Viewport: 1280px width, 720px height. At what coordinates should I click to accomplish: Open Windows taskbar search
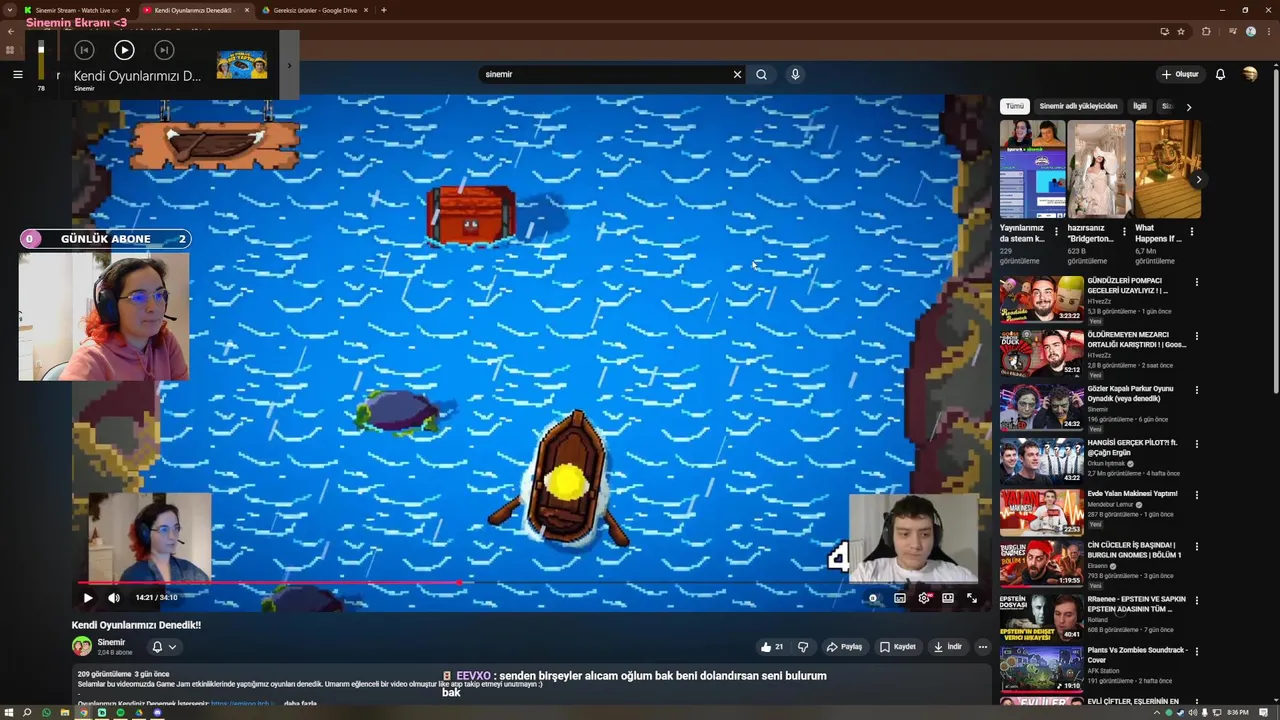tap(27, 712)
